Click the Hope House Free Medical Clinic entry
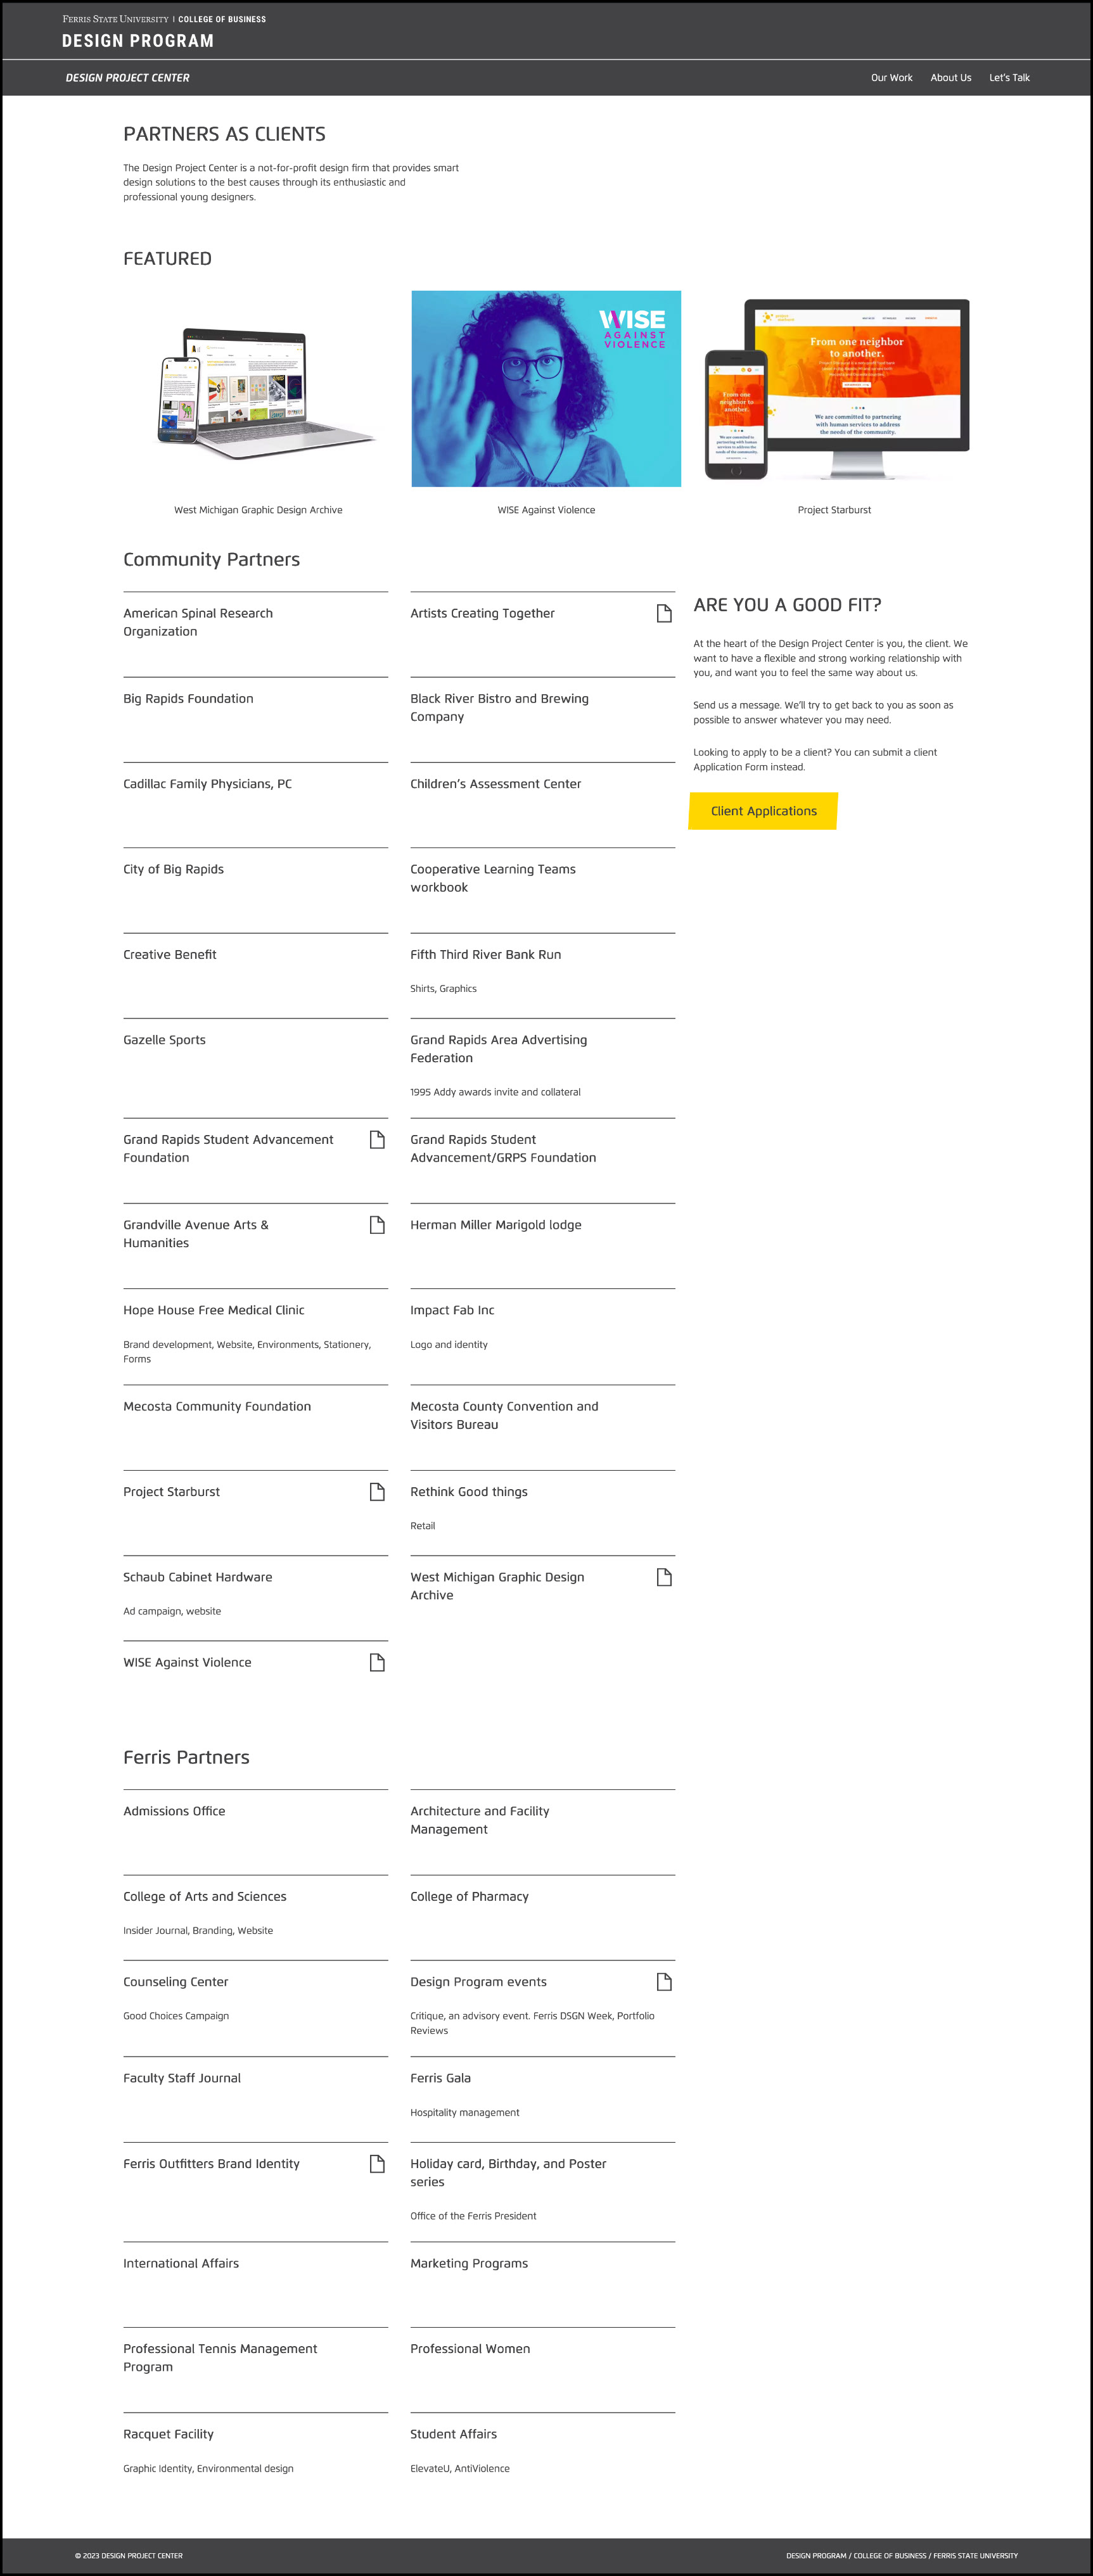The width and height of the screenshot is (1093, 2576). coord(214,1310)
